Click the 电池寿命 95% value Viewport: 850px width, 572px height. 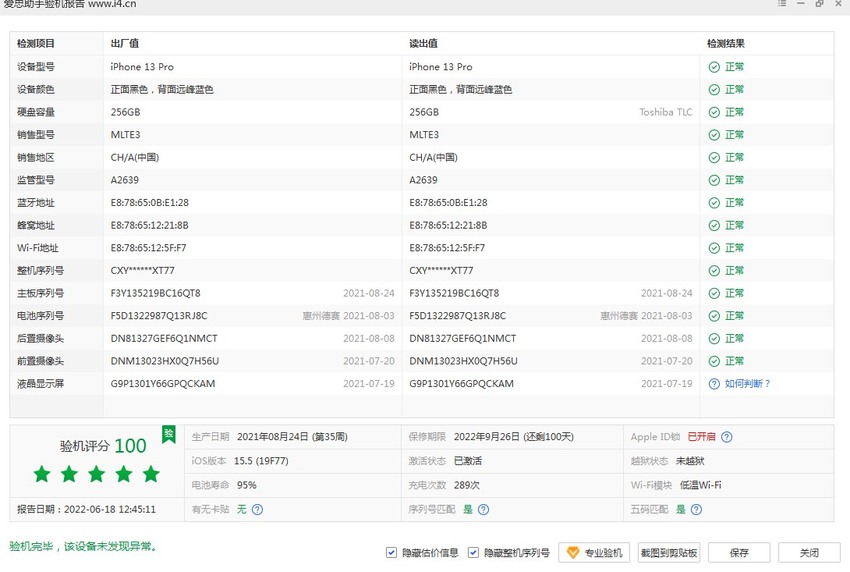pos(247,485)
